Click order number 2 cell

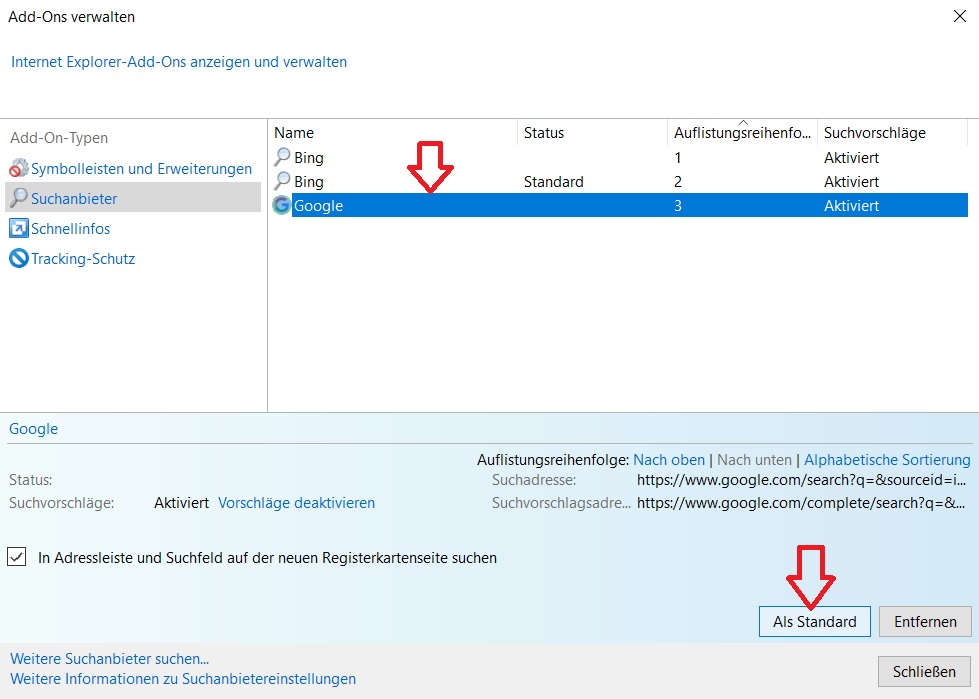tap(677, 182)
